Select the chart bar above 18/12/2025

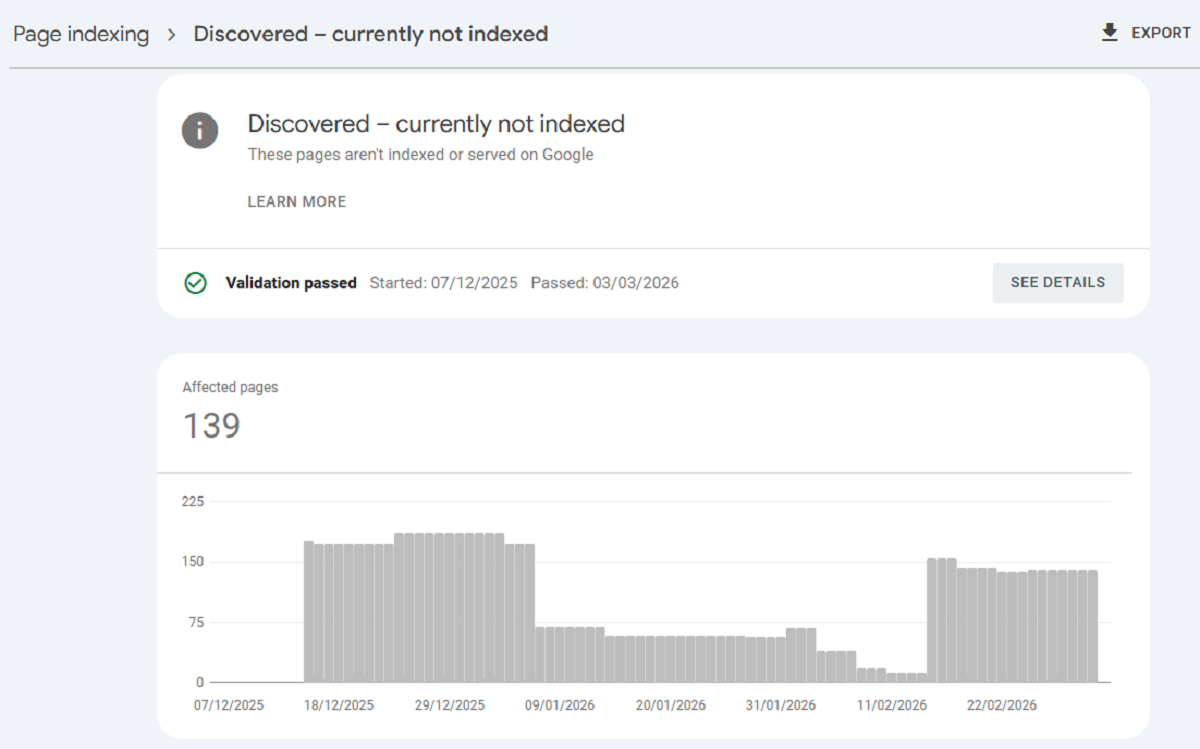339,610
